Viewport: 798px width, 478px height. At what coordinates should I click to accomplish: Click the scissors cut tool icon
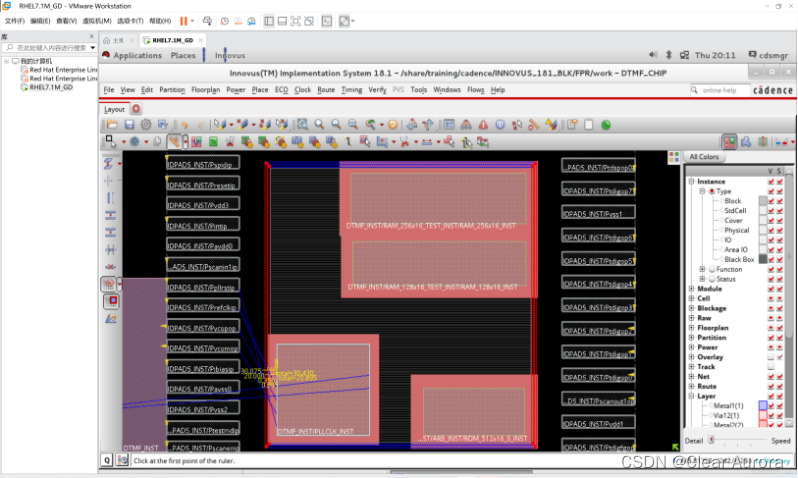[x=405, y=142]
